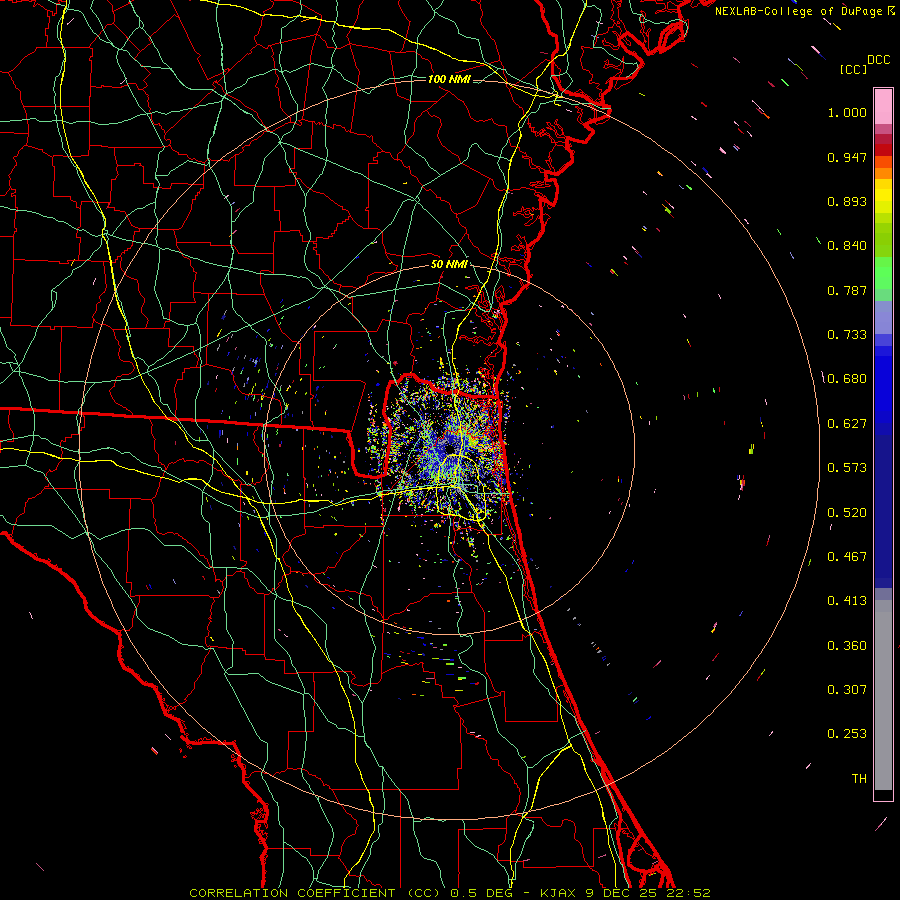Click the 0.840 color scale value
900x900 pixels.
847,246
